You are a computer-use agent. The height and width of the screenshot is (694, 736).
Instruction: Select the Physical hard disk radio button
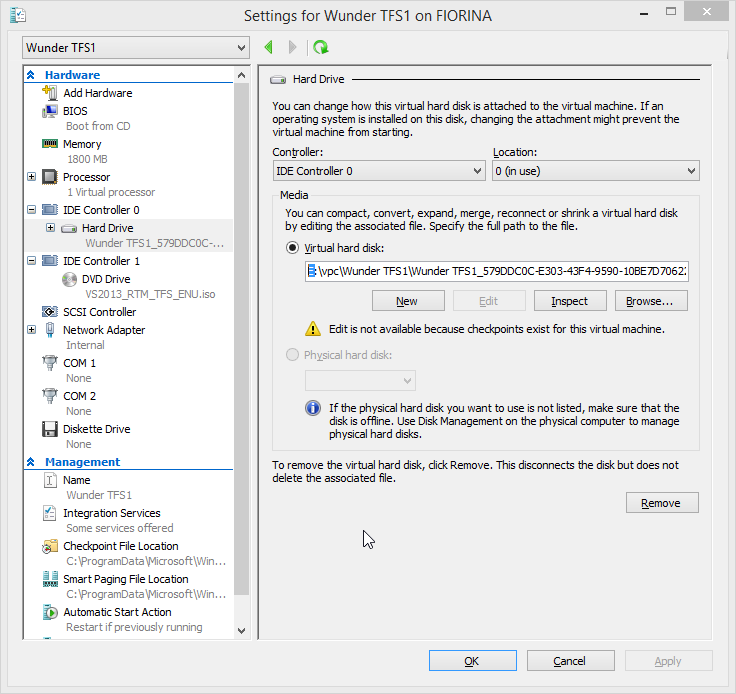click(x=292, y=355)
